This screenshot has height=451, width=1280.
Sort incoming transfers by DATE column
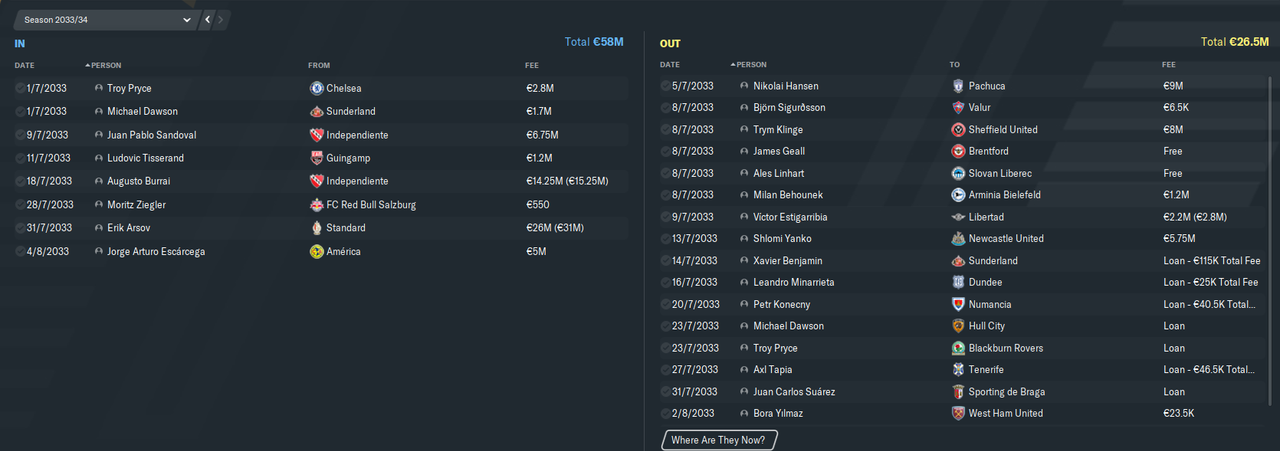25,66
